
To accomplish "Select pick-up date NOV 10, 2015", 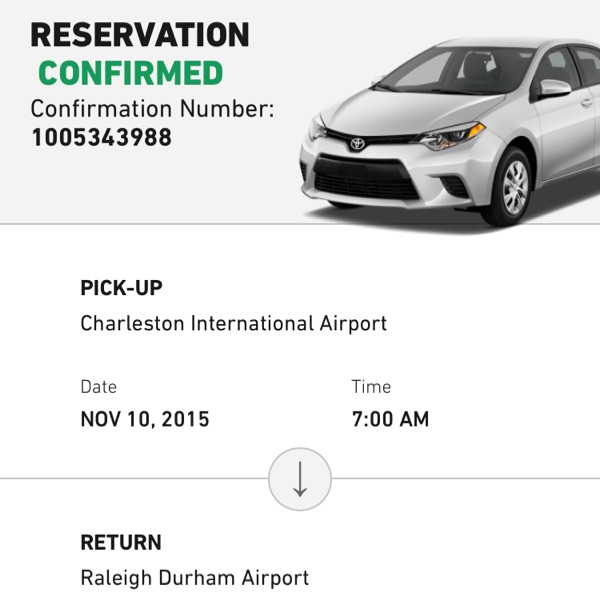I will [145, 419].
